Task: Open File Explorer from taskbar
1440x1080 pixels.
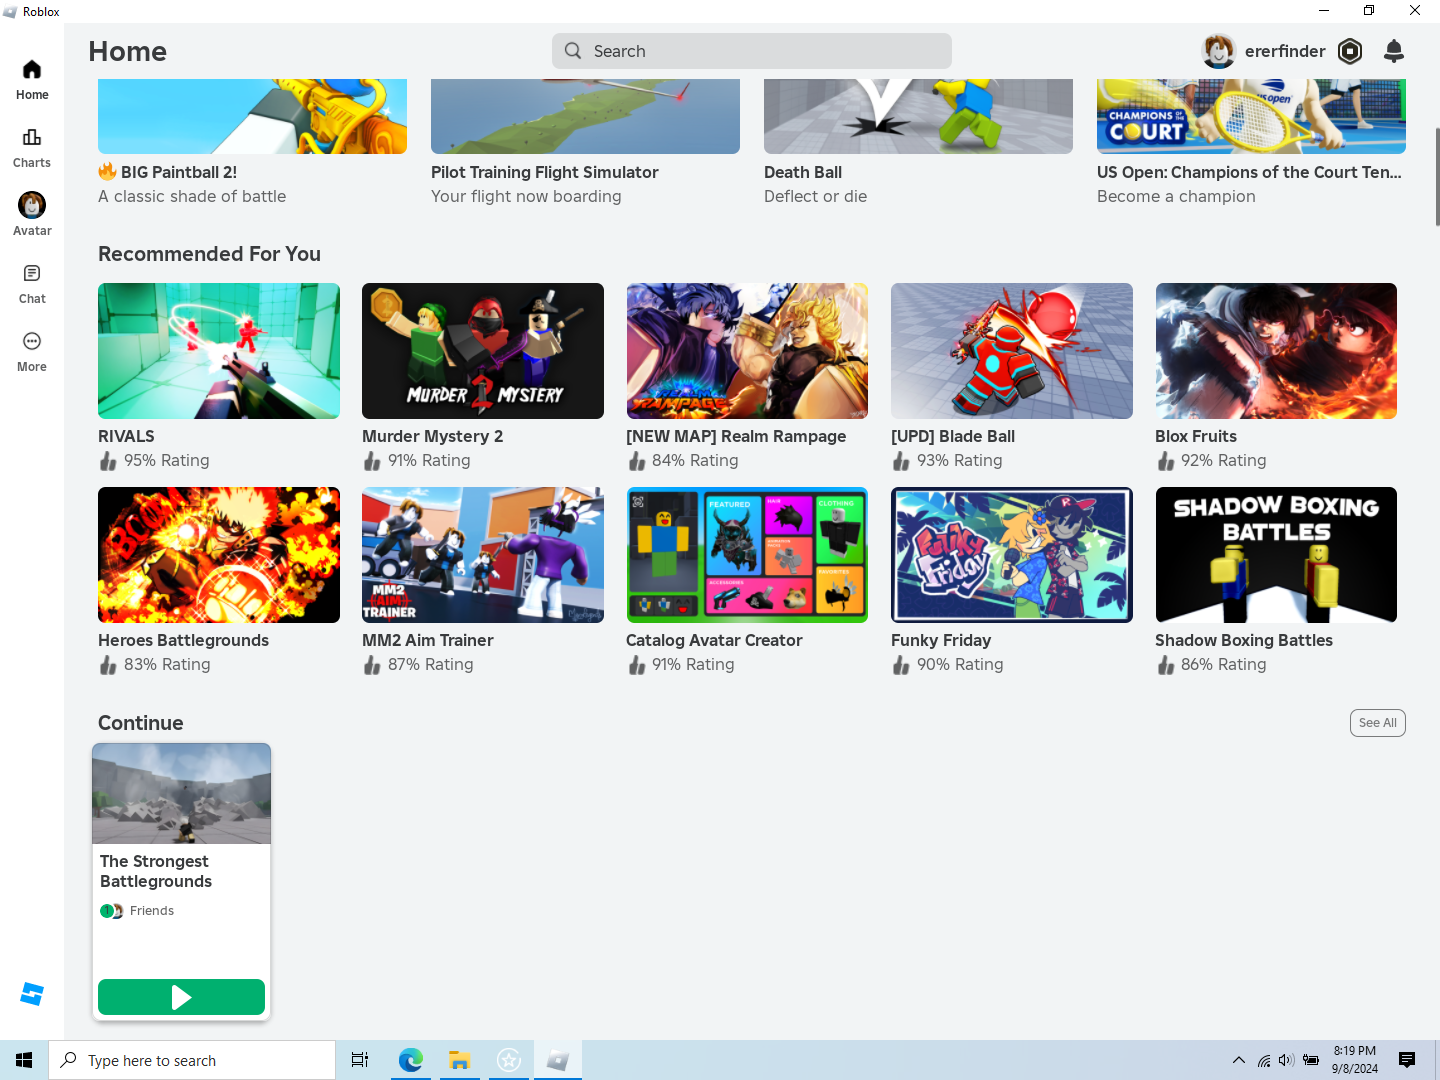Action: 459,1060
